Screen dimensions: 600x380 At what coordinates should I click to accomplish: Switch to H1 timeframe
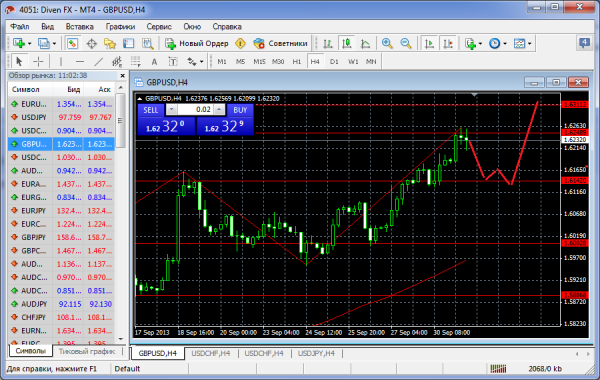[297, 62]
